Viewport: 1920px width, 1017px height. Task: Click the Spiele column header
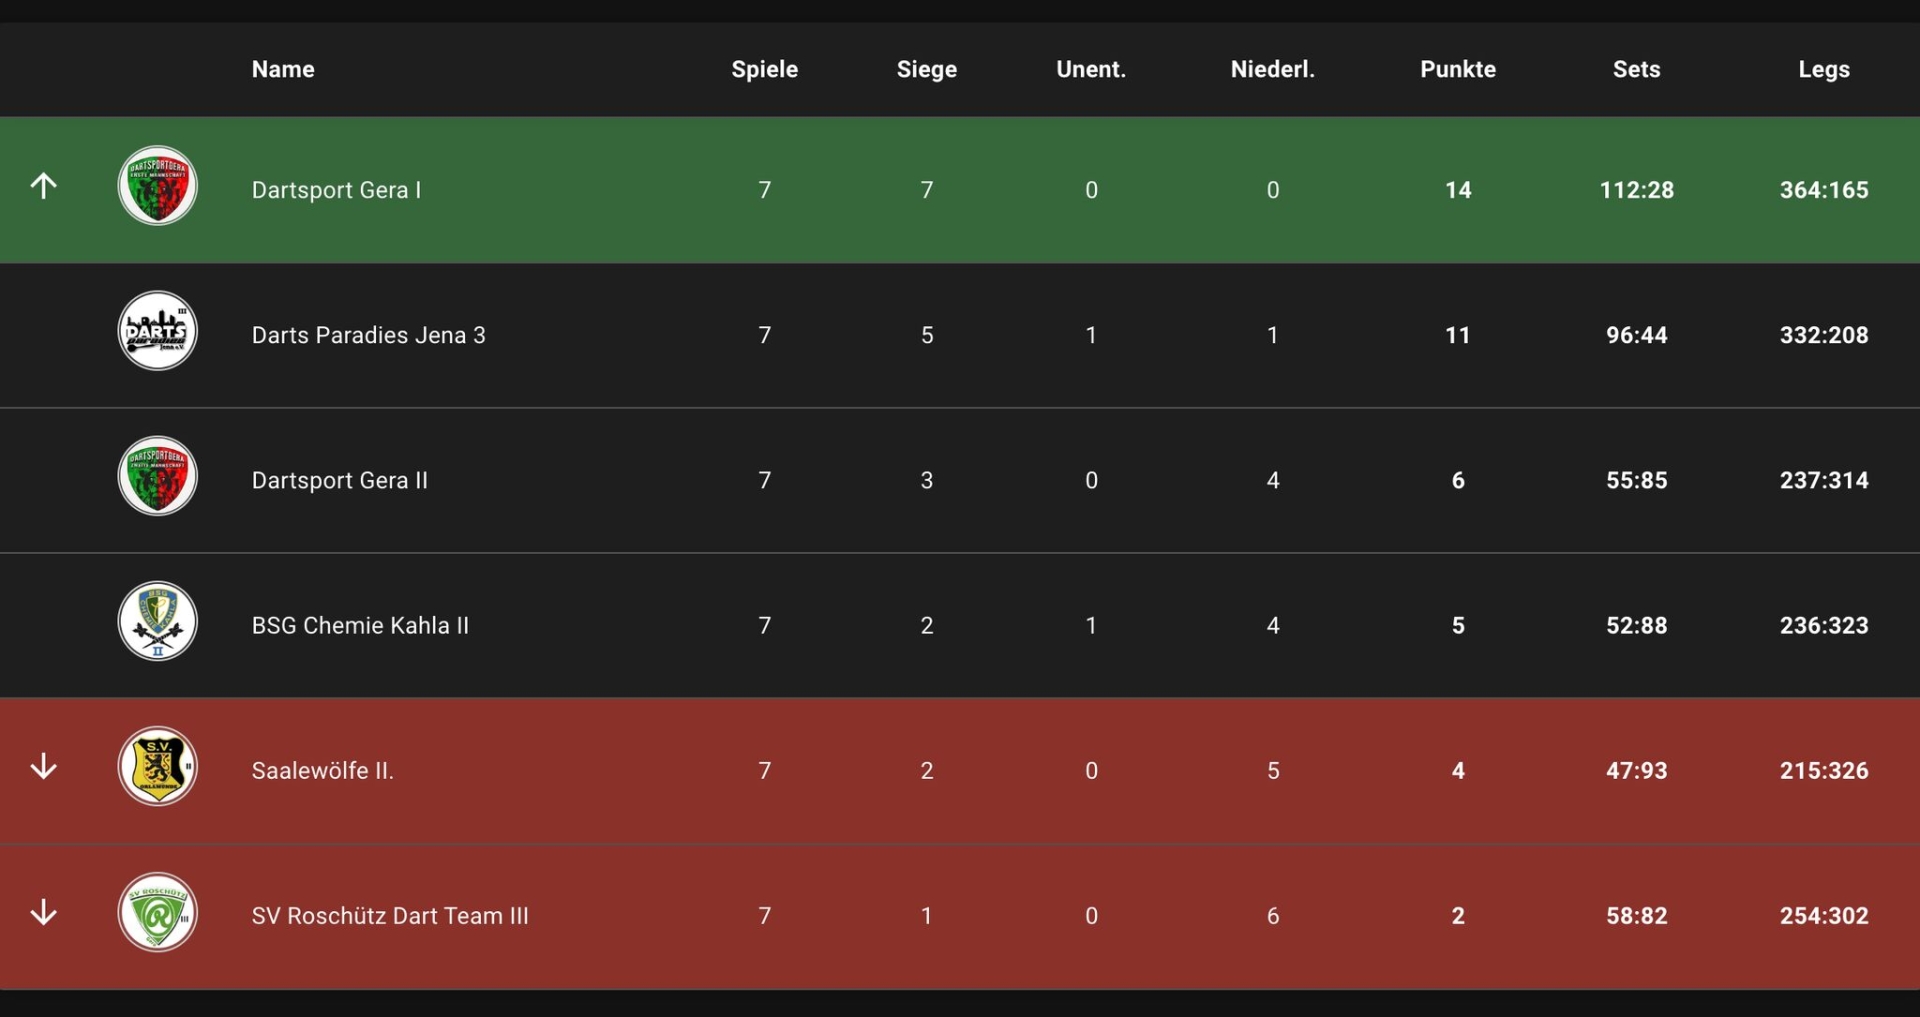pyautogui.click(x=764, y=69)
